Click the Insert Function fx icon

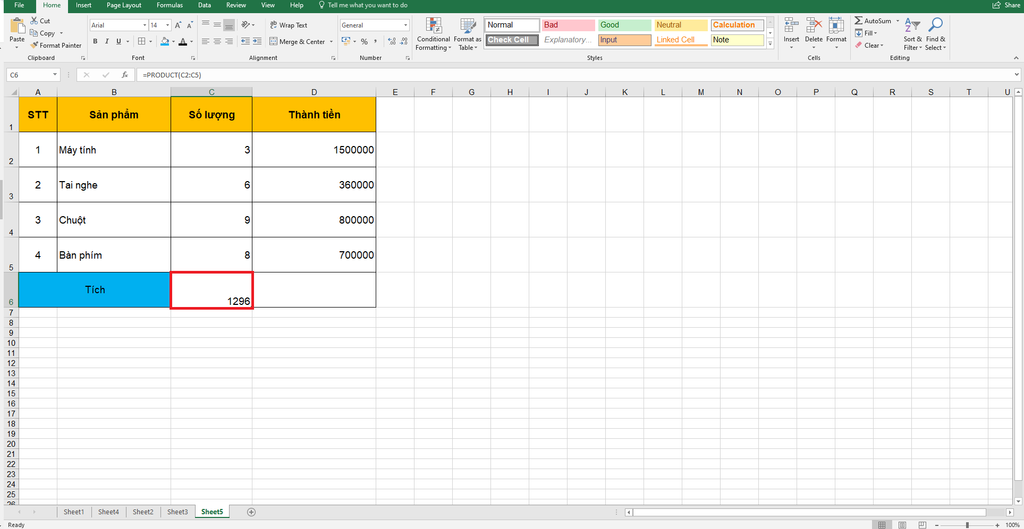(123, 75)
